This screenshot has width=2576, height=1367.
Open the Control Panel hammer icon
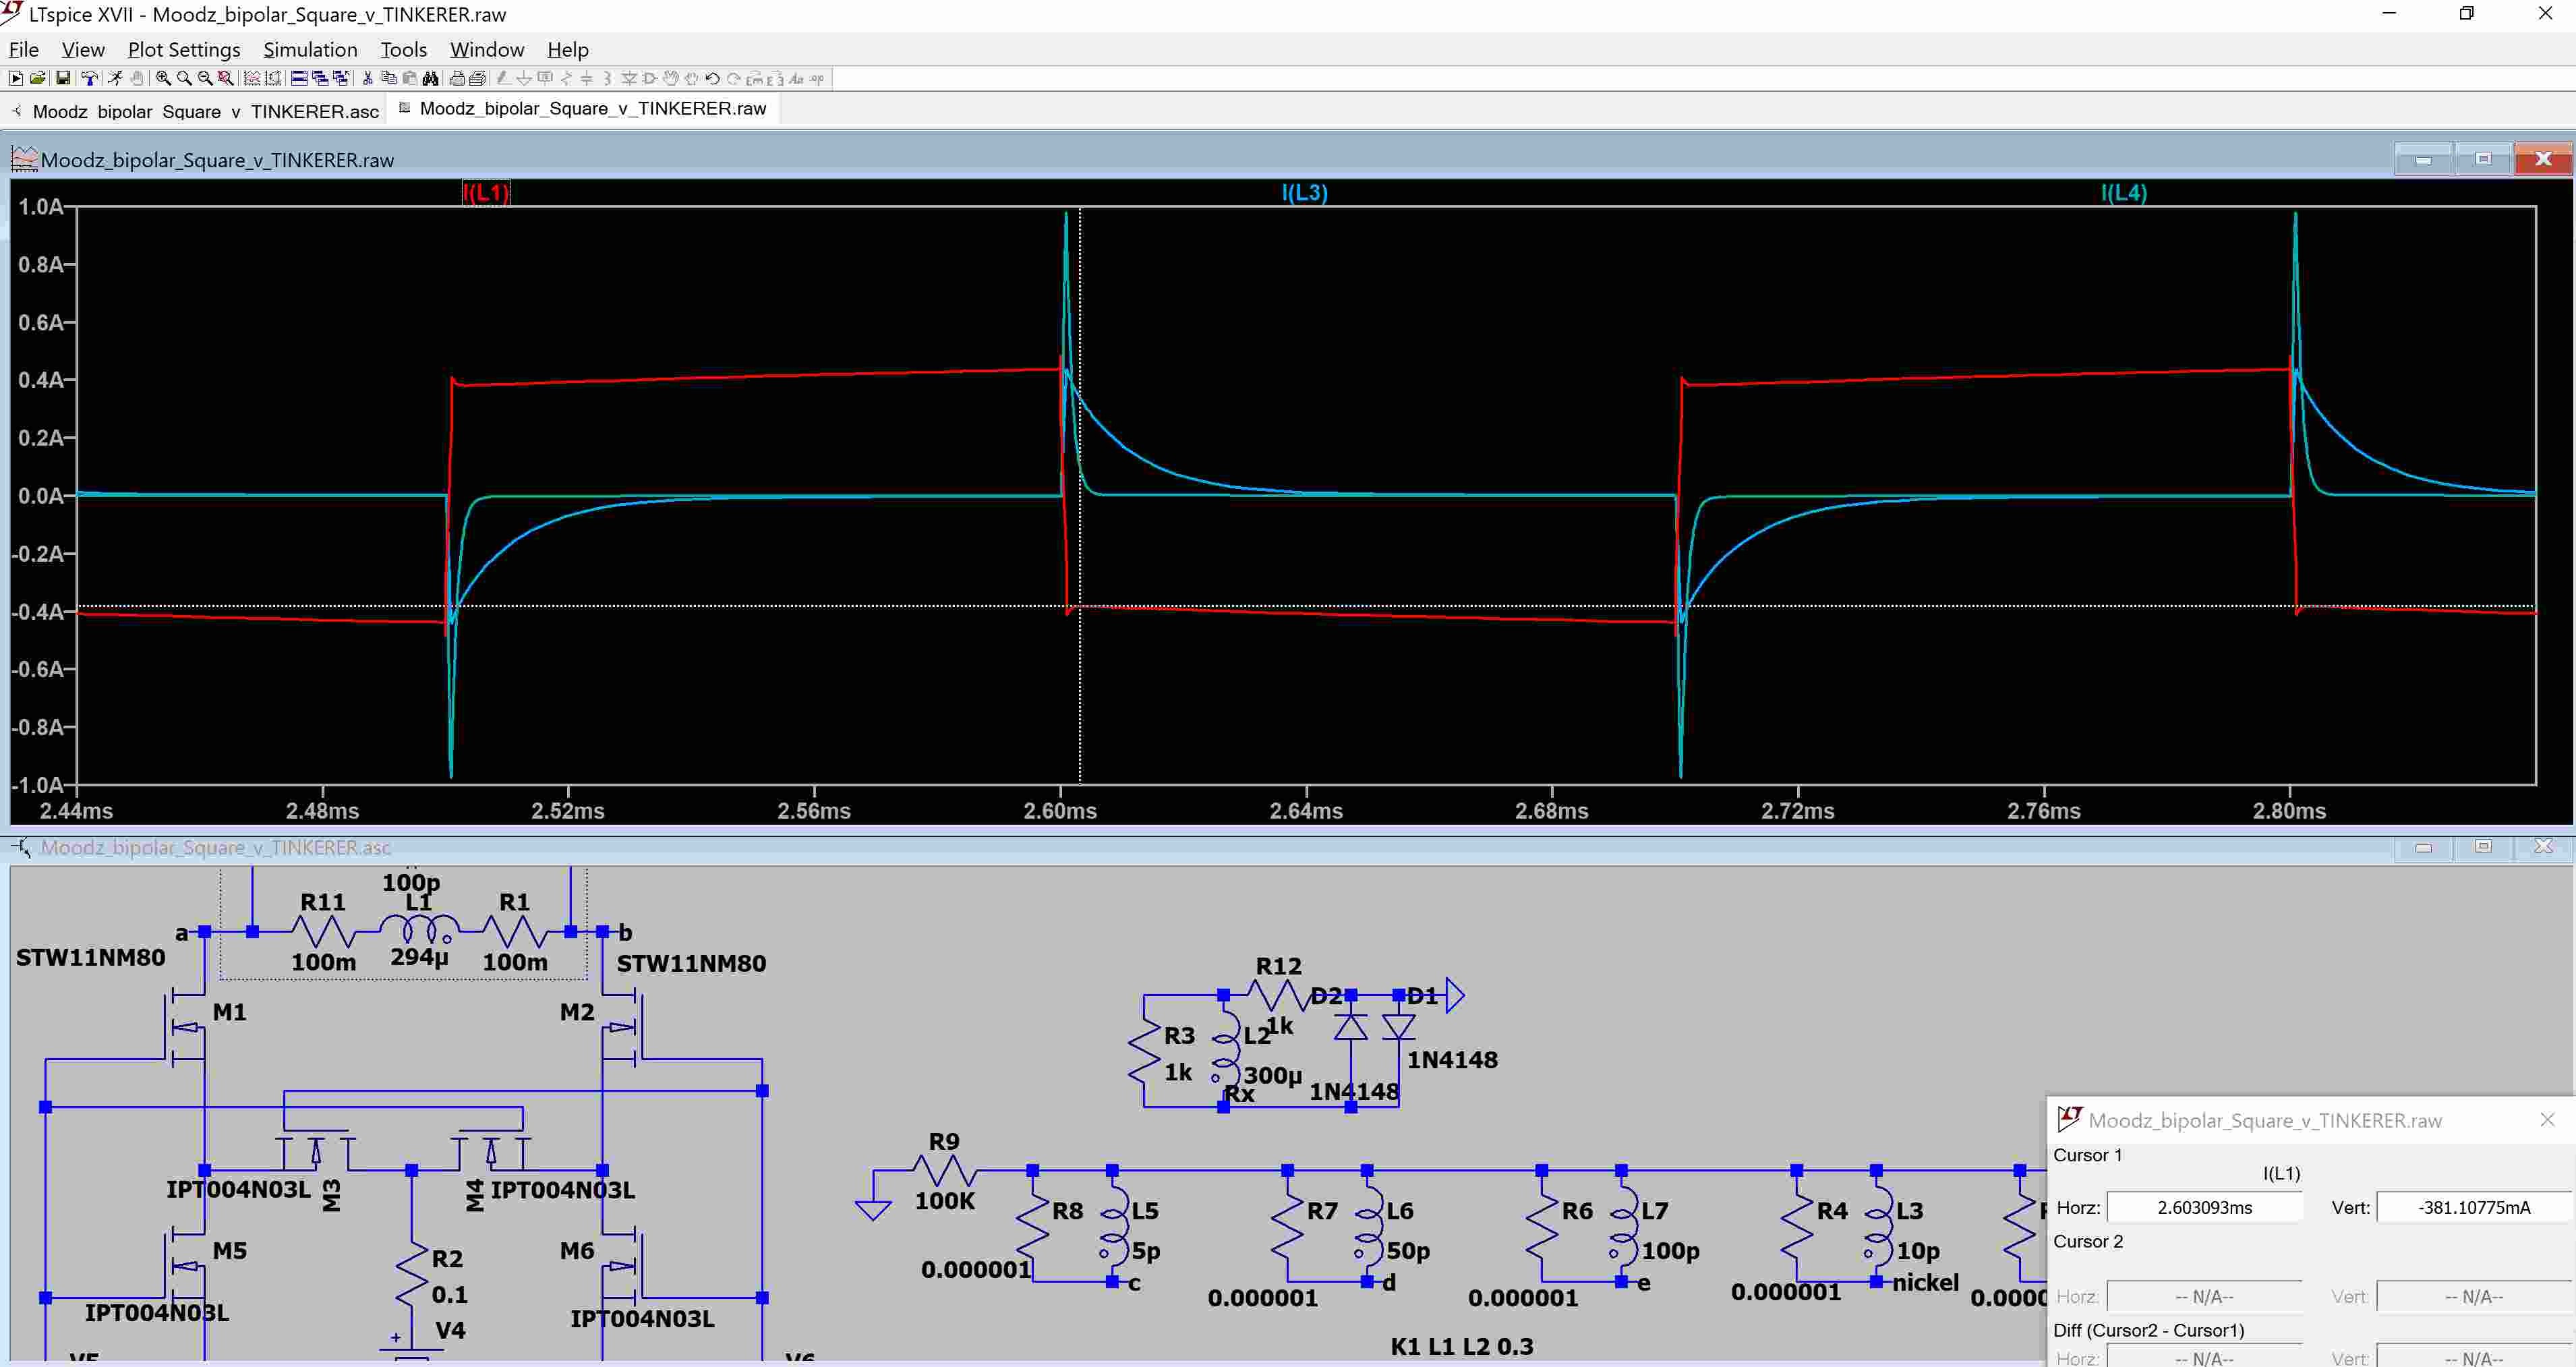tap(90, 79)
